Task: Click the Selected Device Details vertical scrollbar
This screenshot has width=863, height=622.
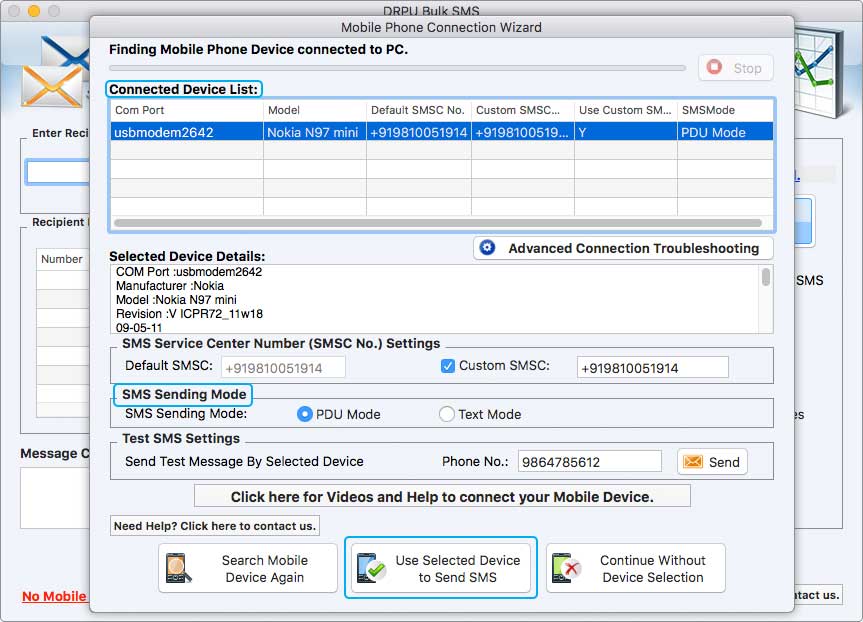Action: coord(766,277)
